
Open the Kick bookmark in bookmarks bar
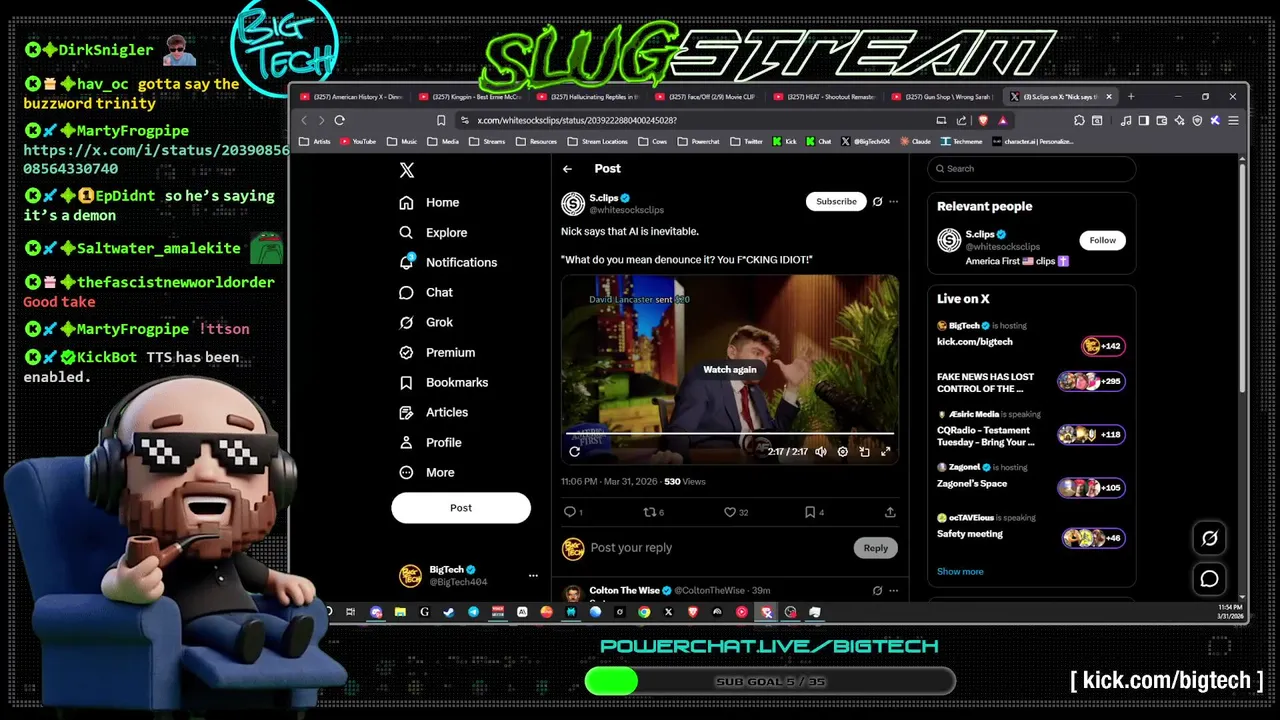coord(785,142)
